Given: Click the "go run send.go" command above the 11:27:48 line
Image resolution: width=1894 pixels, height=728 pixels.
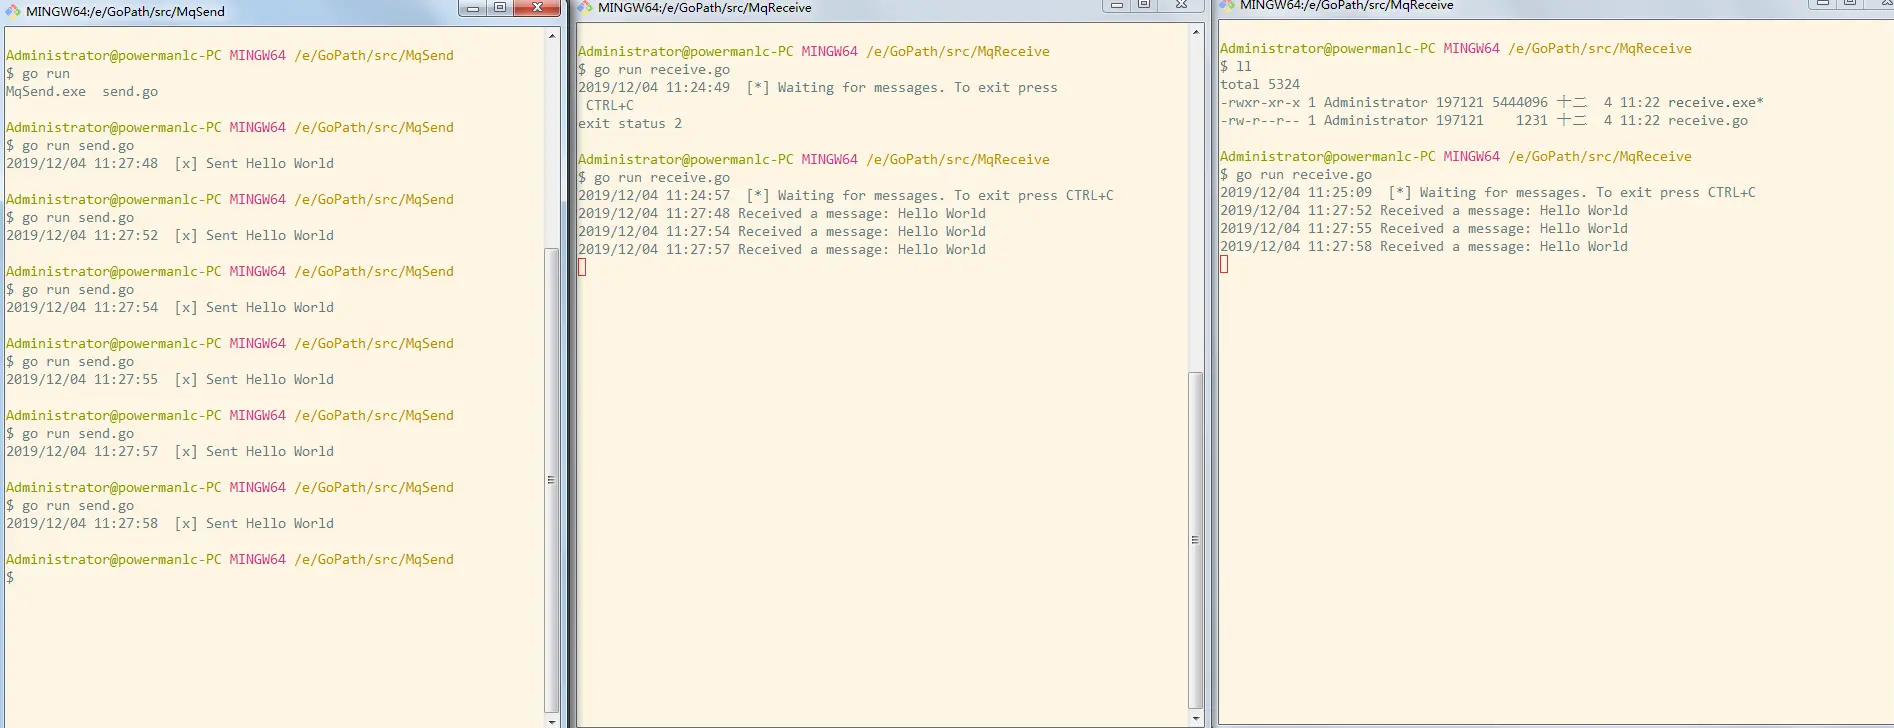Looking at the screenshot, I should [x=70, y=146].
